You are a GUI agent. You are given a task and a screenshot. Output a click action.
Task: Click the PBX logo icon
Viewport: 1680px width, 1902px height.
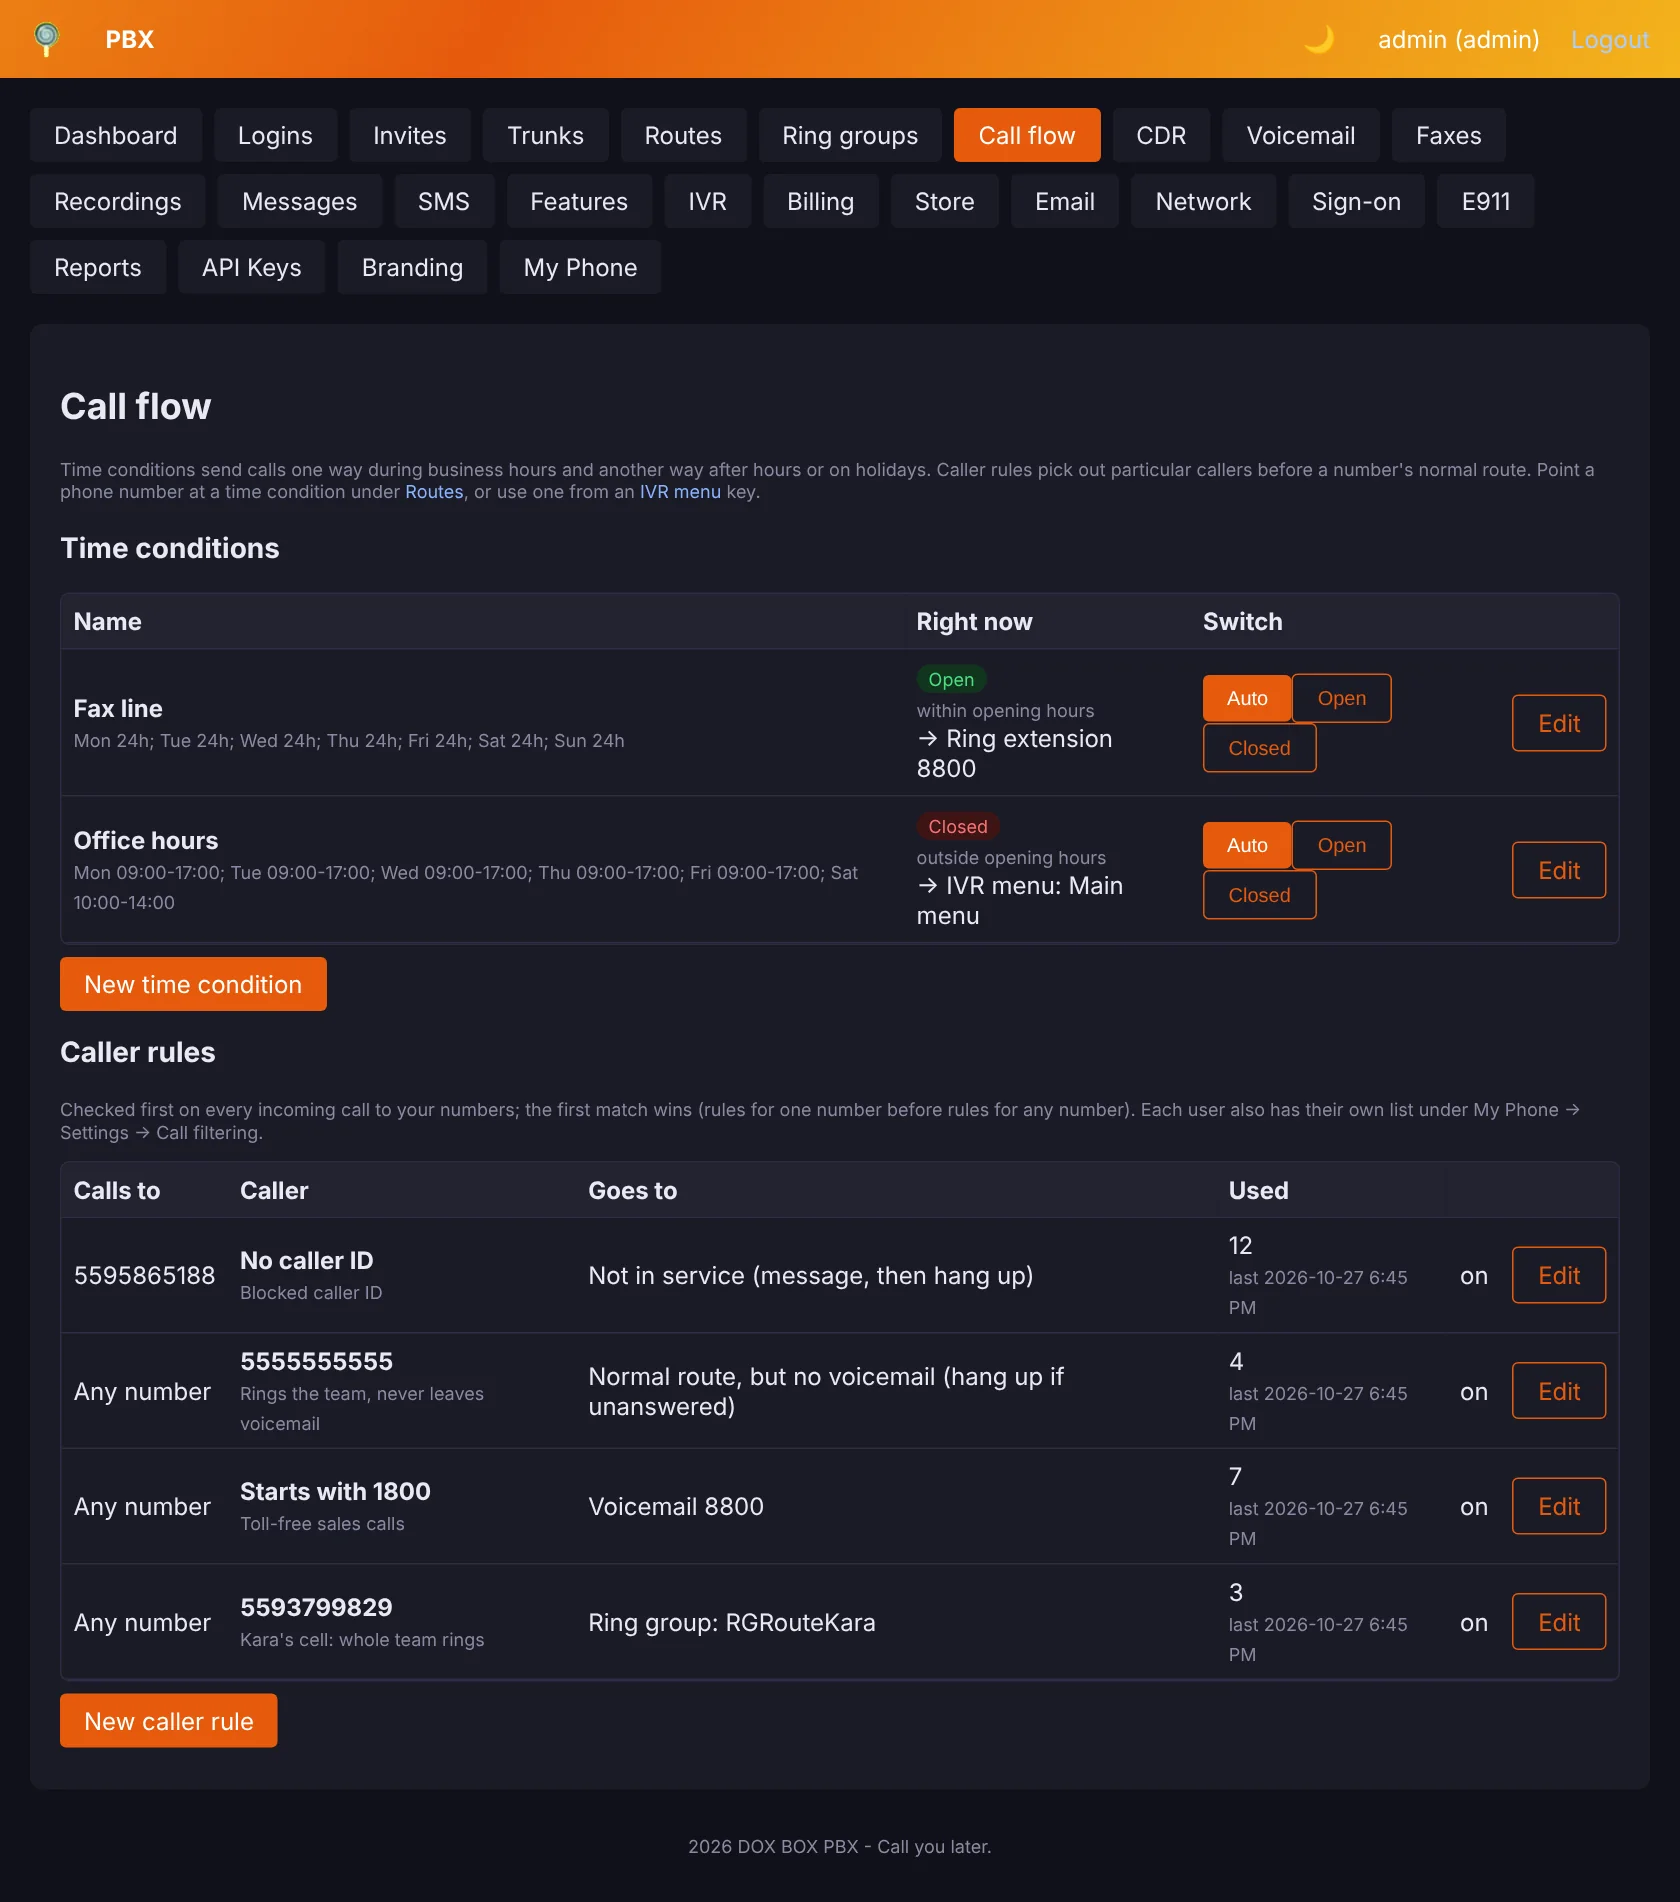point(46,39)
